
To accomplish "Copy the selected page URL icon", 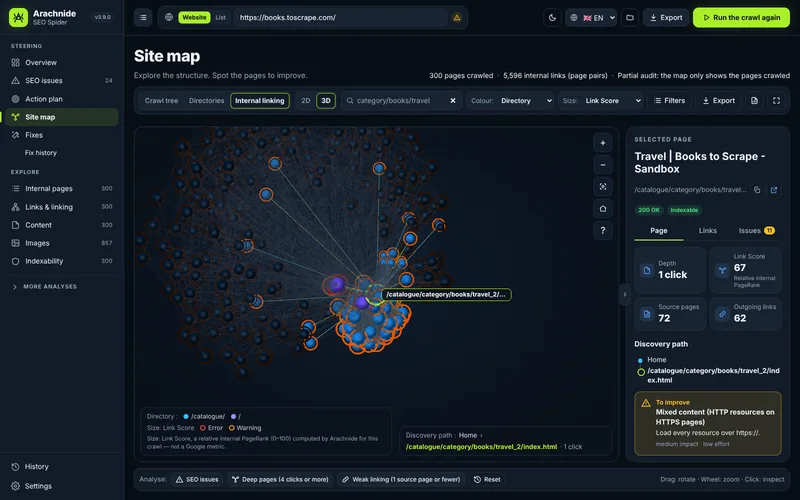I will (757, 190).
